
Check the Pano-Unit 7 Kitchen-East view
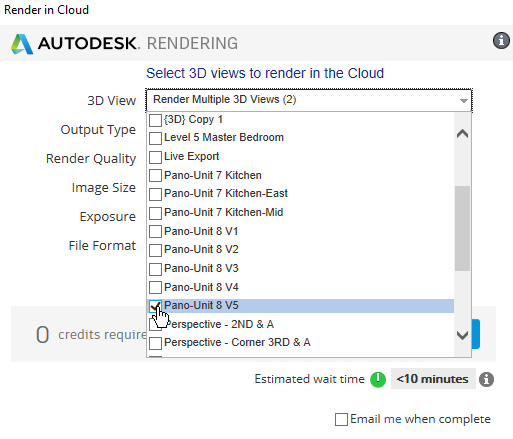tap(155, 194)
